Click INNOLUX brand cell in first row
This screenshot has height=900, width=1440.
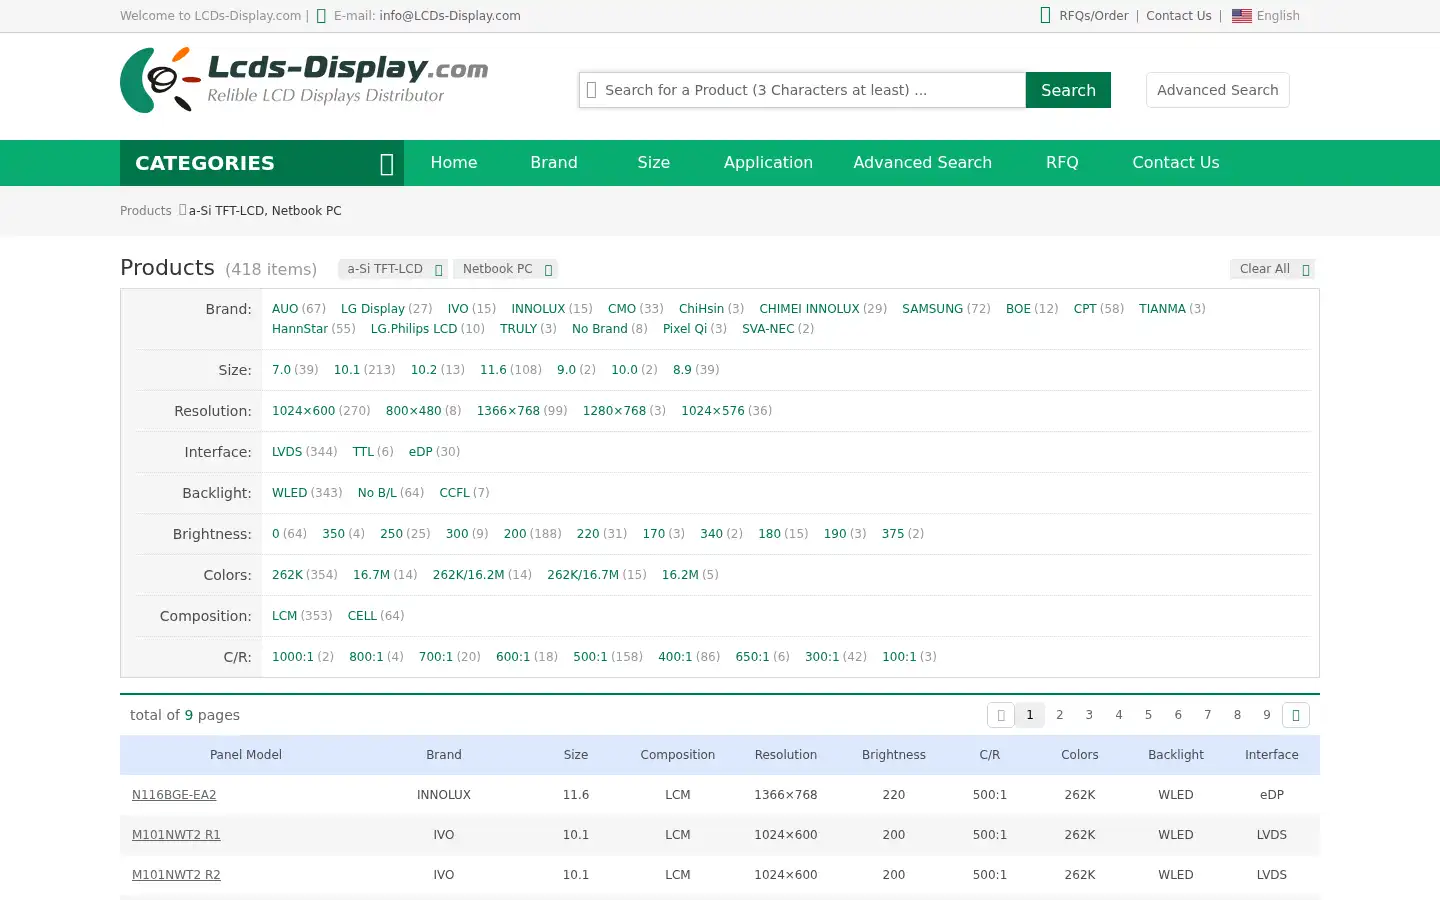(444, 795)
